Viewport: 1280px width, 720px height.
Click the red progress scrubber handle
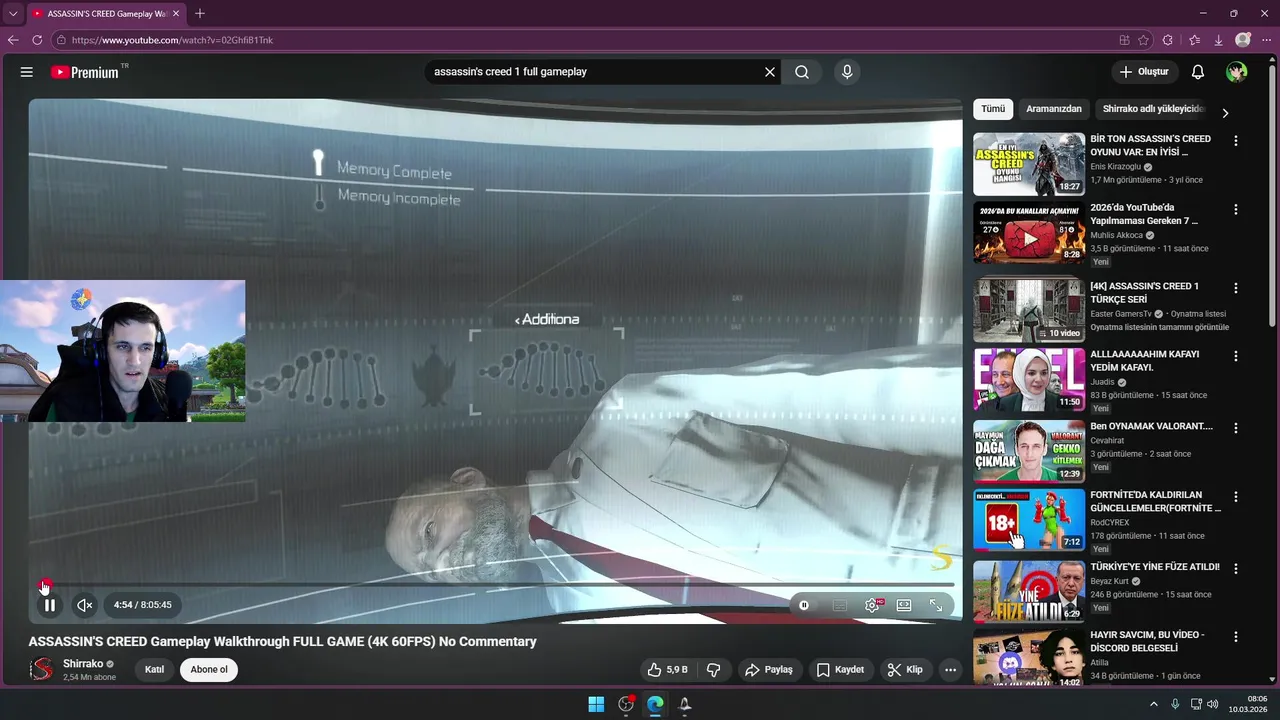point(44,584)
